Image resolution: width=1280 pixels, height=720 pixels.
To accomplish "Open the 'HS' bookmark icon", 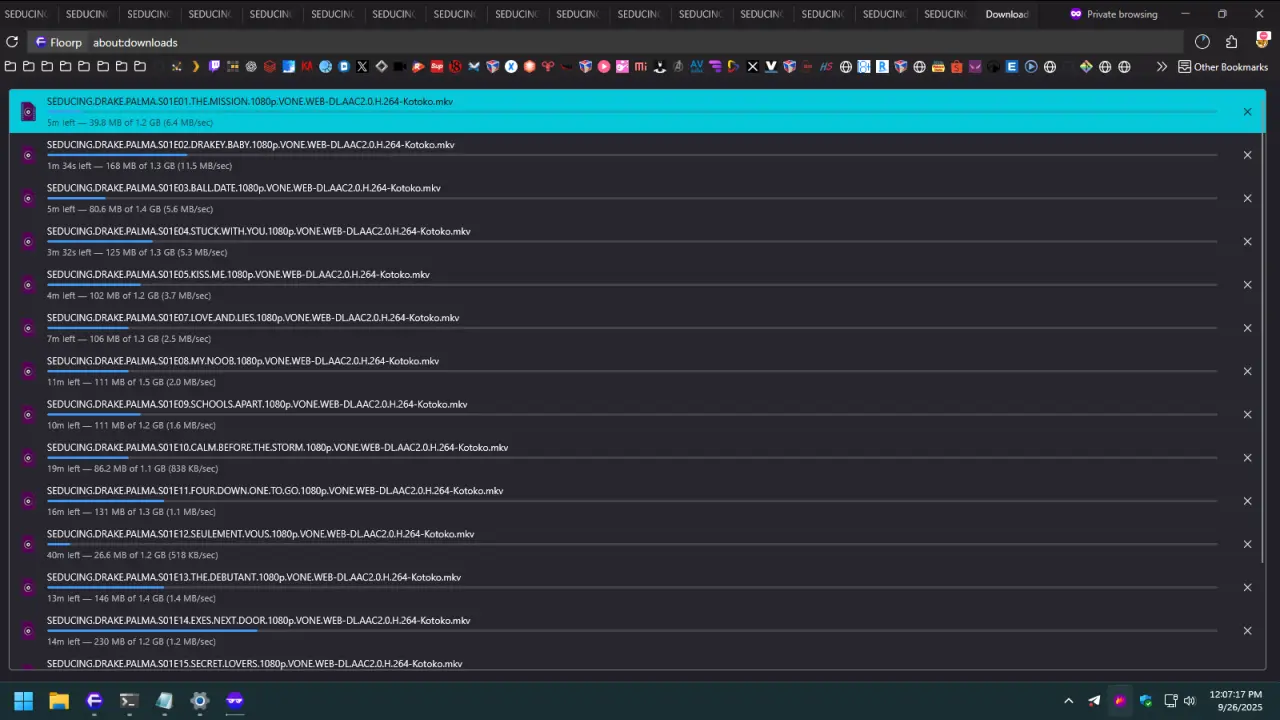I will tap(826, 67).
